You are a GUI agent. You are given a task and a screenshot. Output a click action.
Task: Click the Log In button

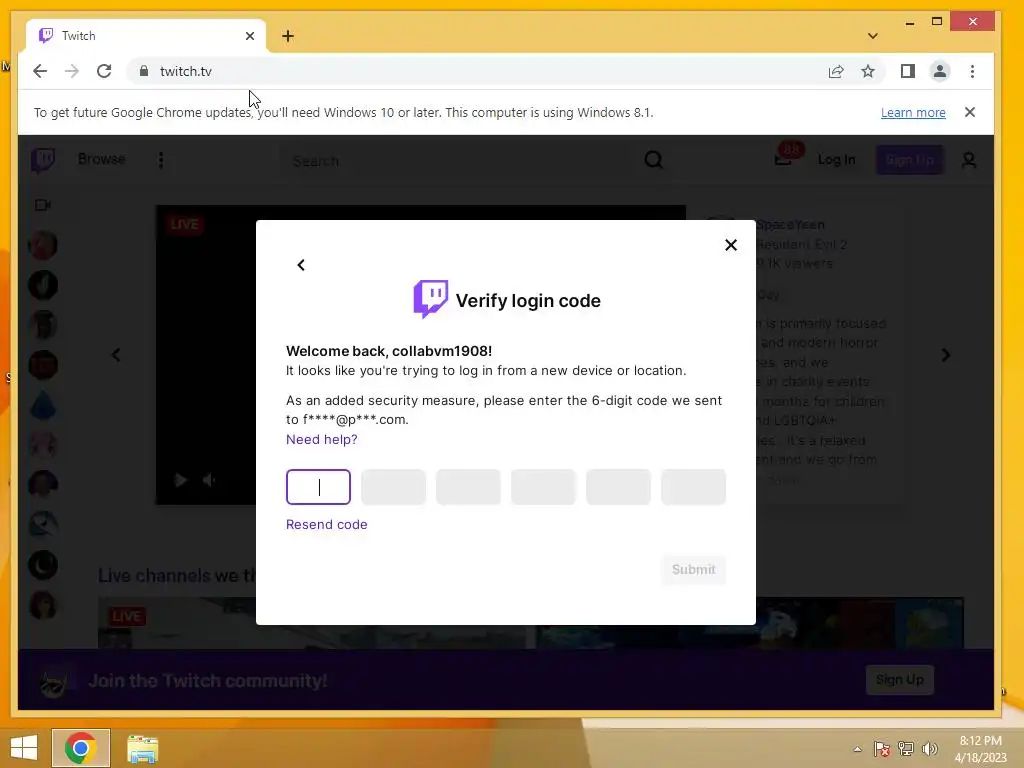tap(837, 160)
